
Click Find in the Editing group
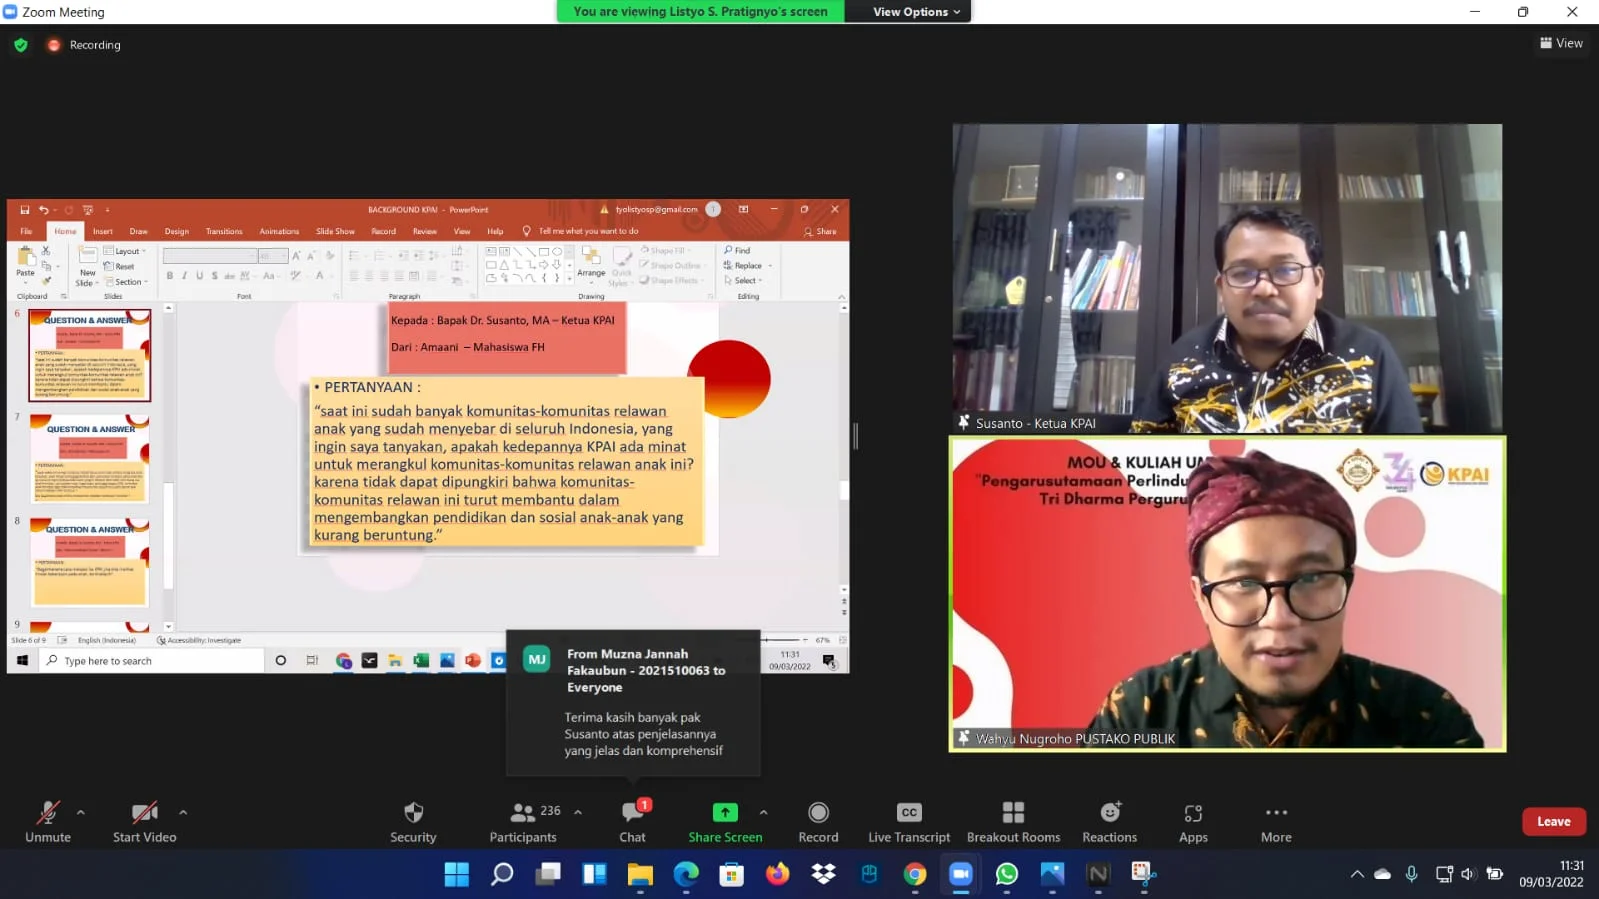pyautogui.click(x=737, y=250)
